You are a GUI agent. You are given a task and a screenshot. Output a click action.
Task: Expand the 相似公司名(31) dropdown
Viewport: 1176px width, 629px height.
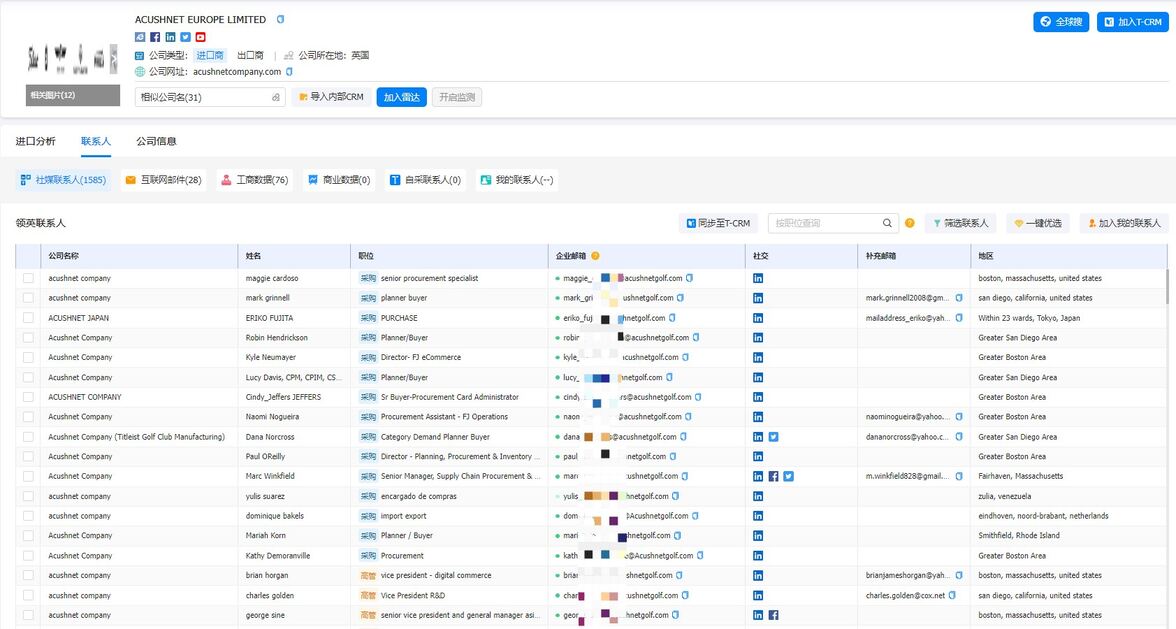(x=210, y=97)
